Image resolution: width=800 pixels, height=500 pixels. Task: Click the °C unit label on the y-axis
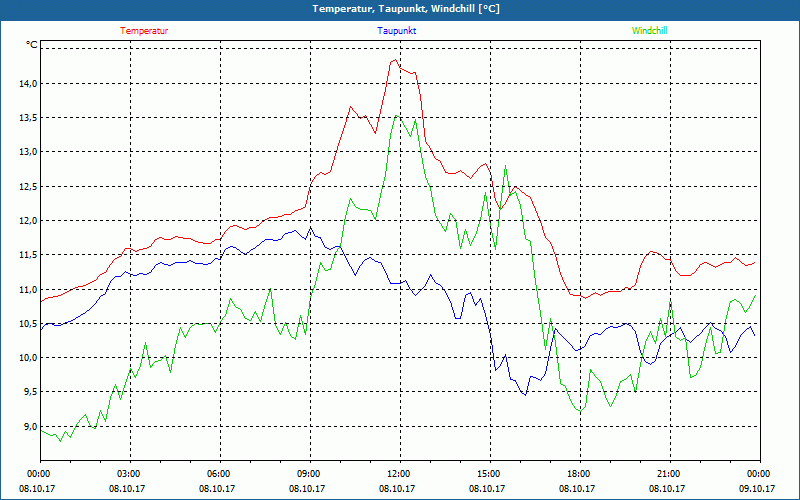[32, 45]
